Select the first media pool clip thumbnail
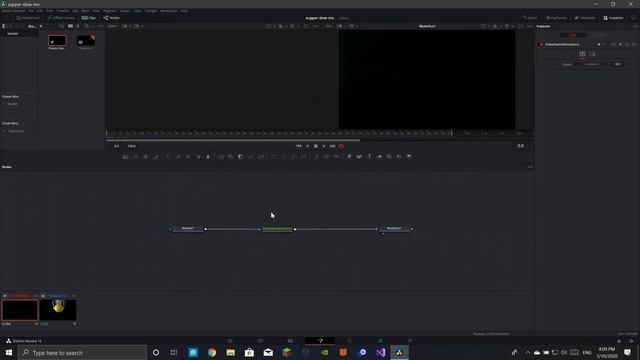640x360 pixels. click(57, 40)
